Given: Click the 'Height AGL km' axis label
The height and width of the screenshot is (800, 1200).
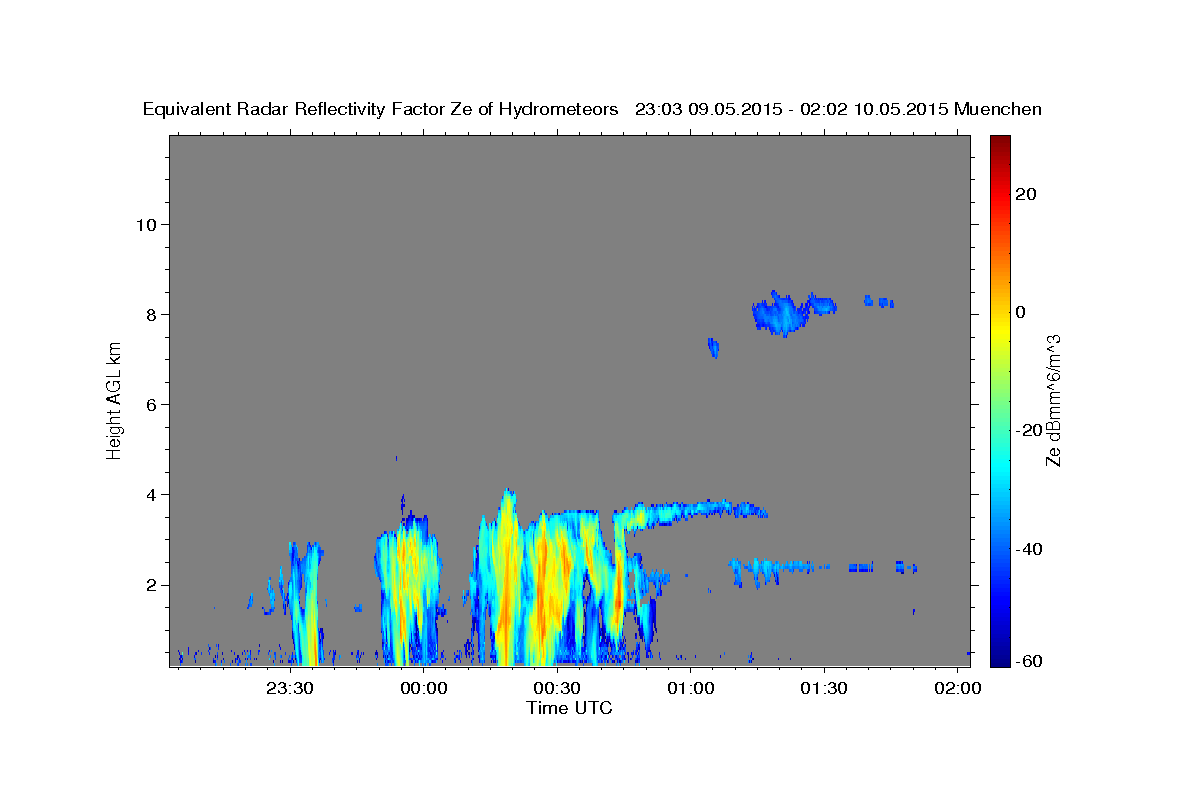Looking at the screenshot, I should click(115, 400).
